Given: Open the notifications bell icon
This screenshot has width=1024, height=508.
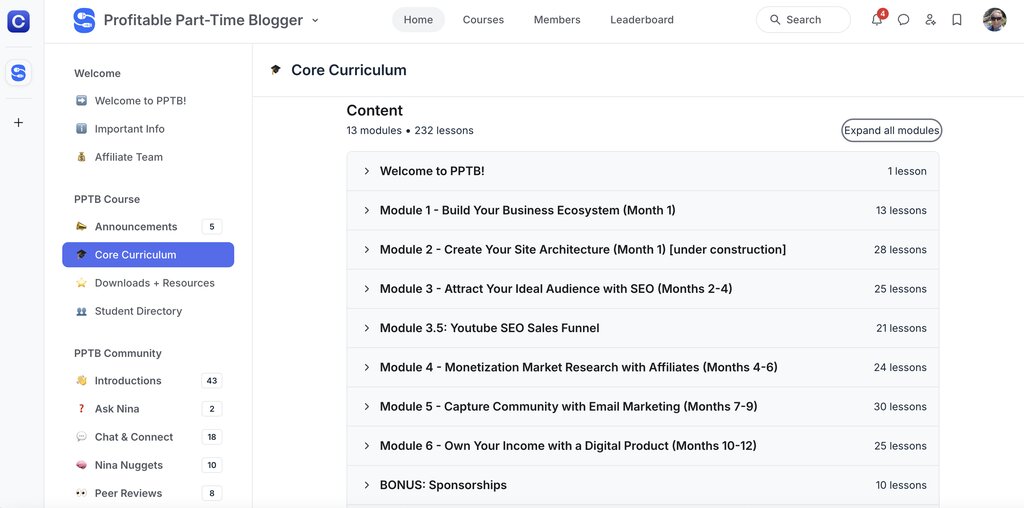Looking at the screenshot, I should [x=877, y=20].
